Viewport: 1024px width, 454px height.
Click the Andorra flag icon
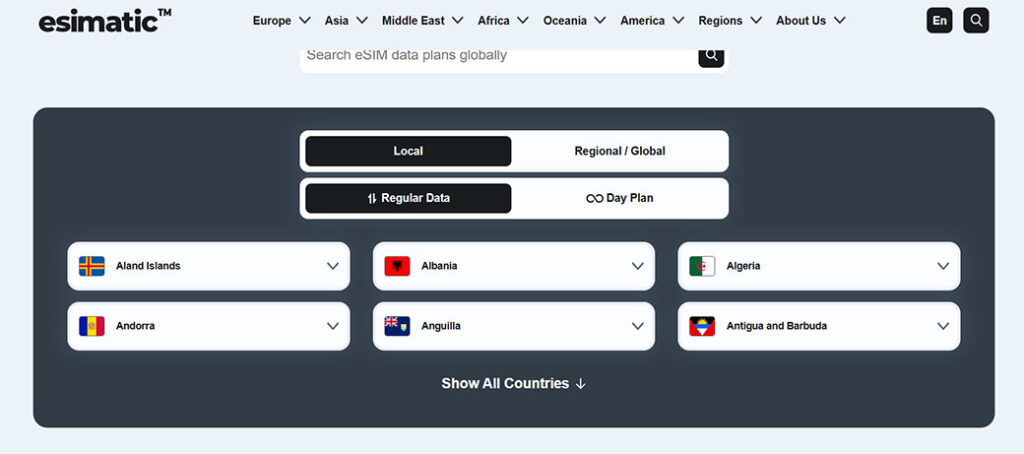tap(92, 326)
